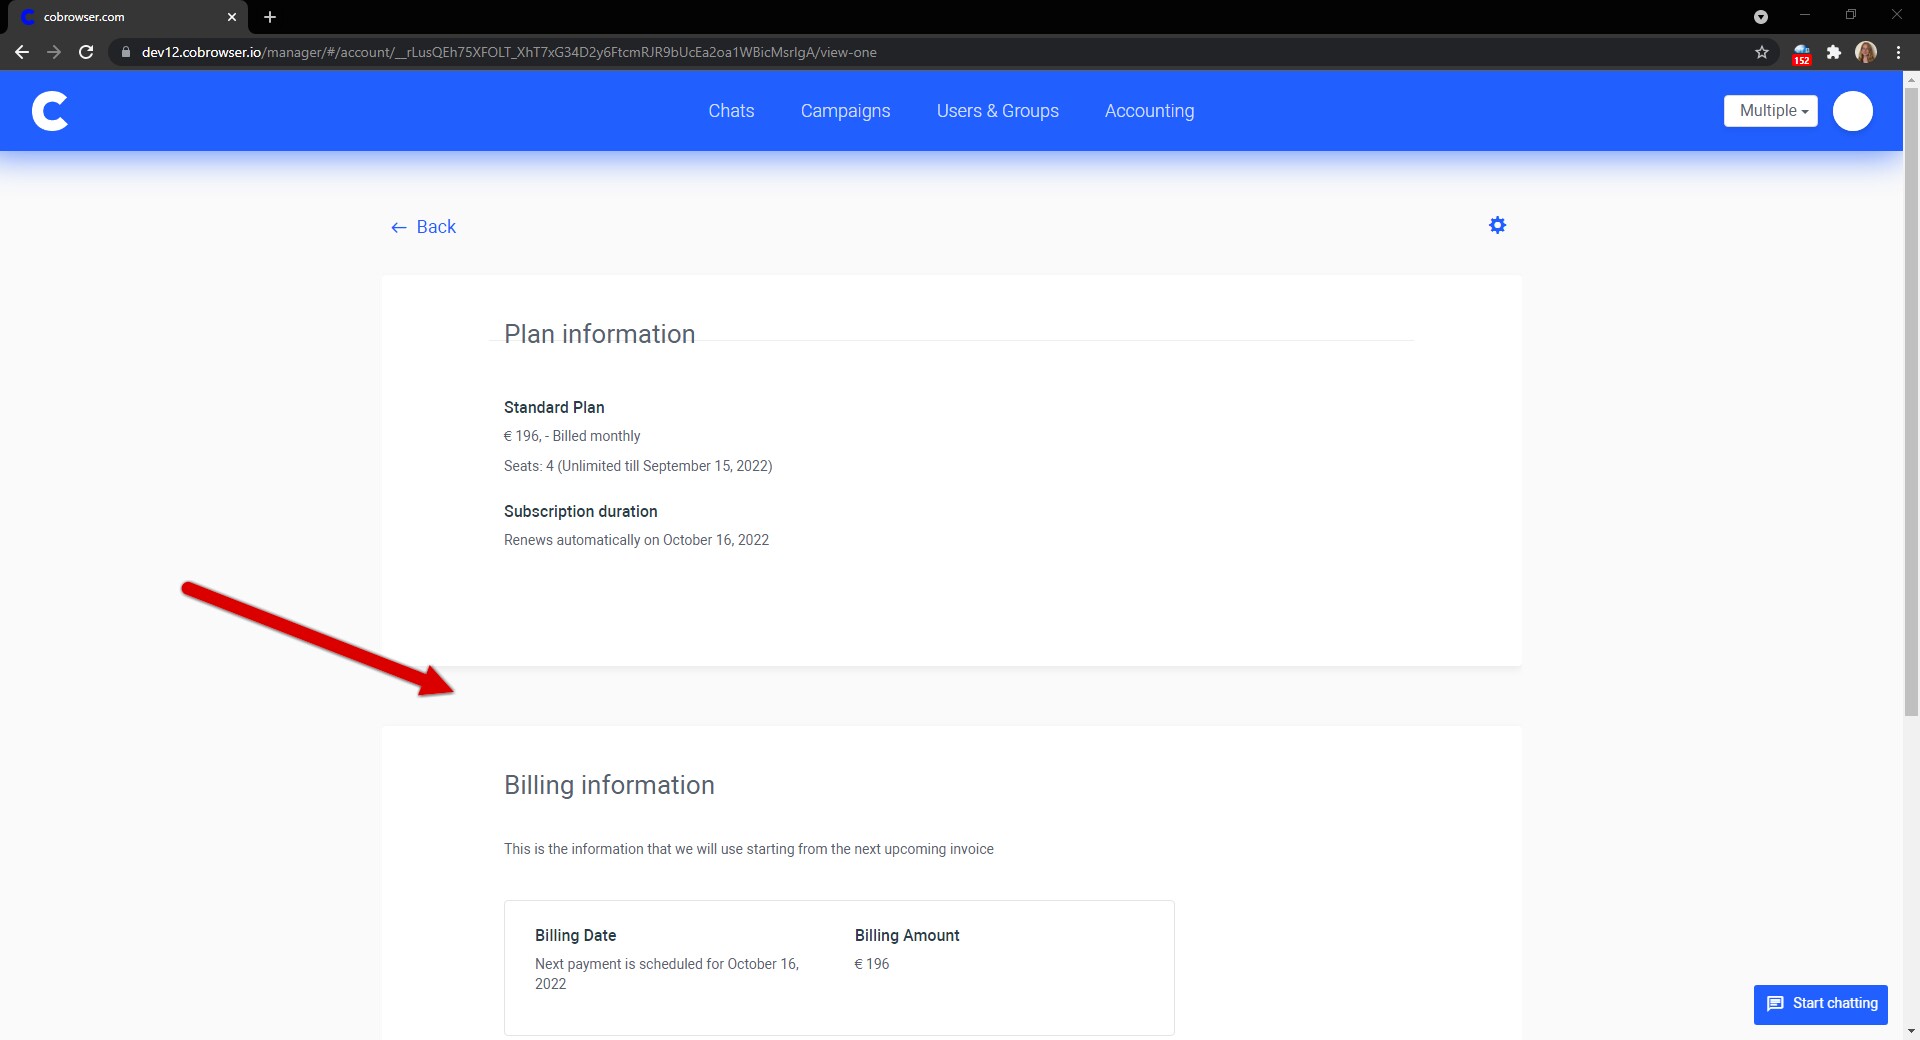
Task: Click the Back link
Action: click(x=435, y=226)
